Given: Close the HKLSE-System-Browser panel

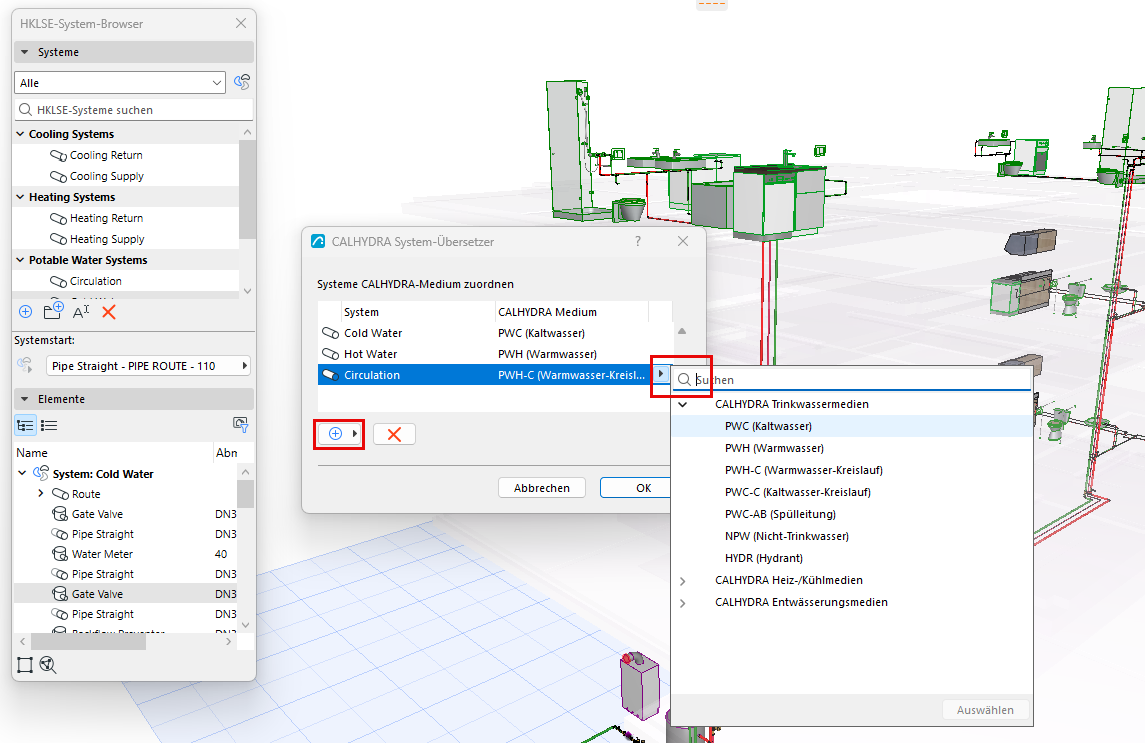Looking at the screenshot, I should (x=241, y=23).
